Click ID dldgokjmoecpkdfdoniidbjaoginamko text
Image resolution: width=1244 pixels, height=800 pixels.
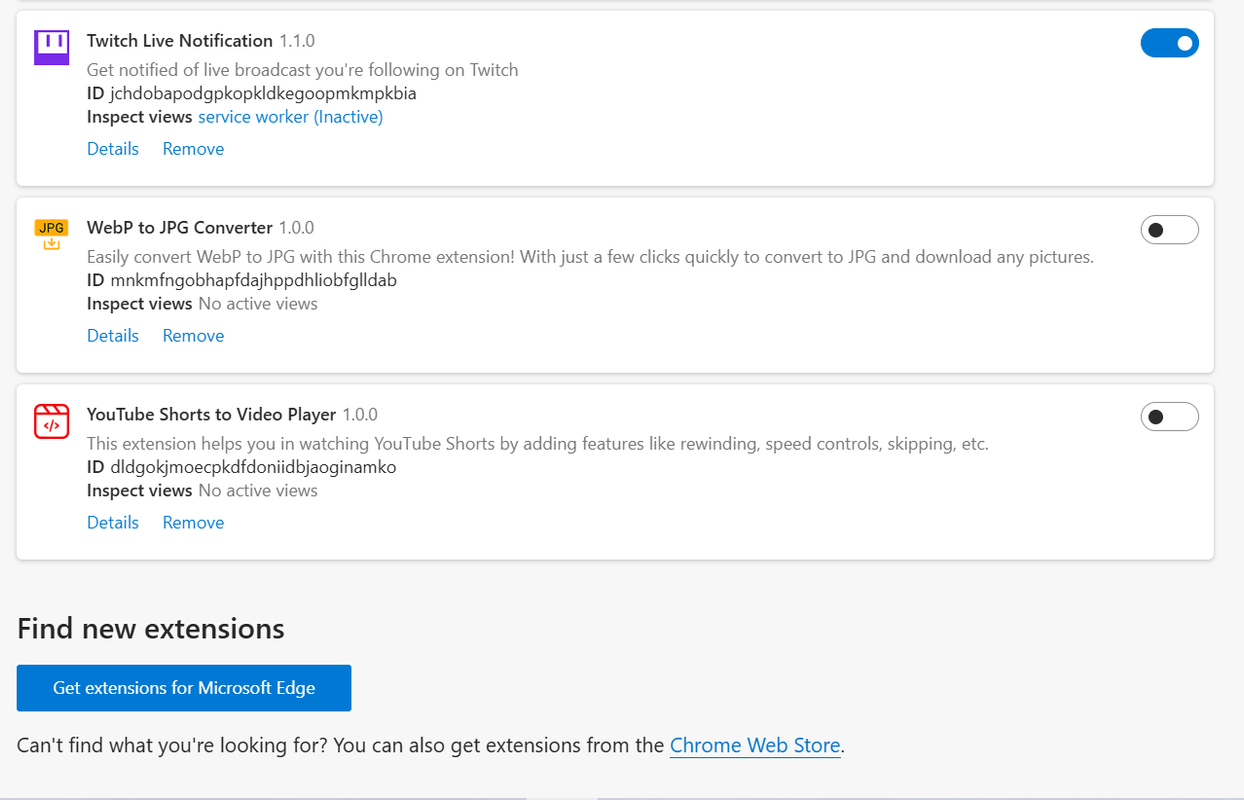242,468
